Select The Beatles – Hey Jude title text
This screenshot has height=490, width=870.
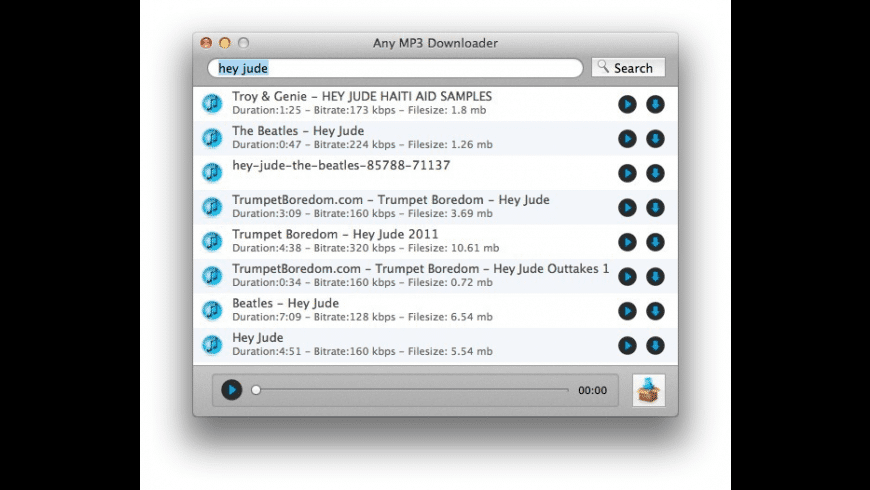tap(298, 130)
